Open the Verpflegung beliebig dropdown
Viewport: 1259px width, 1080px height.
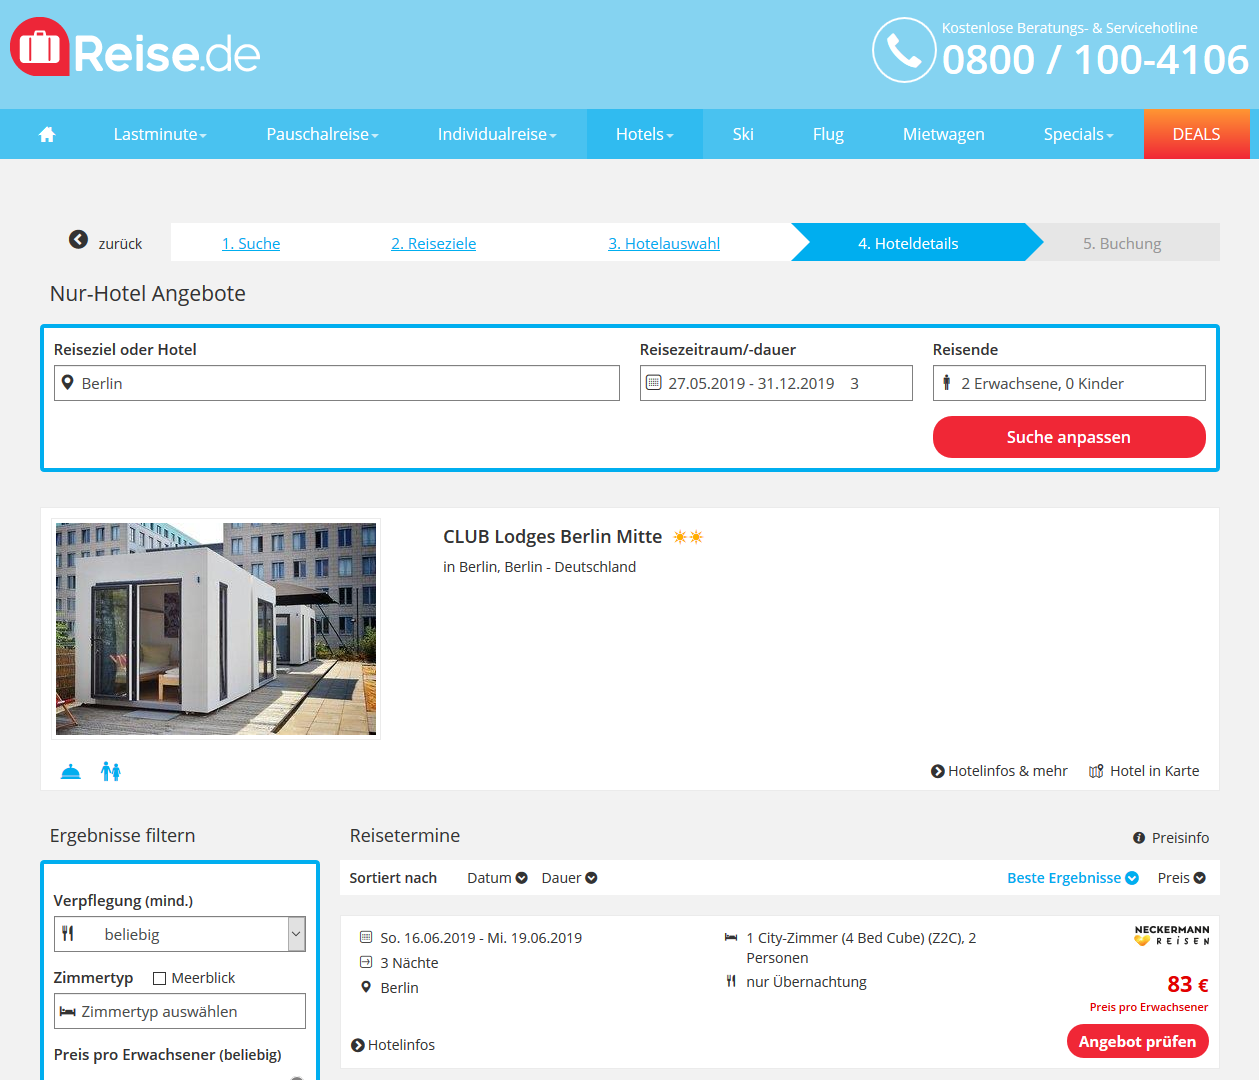coord(180,934)
